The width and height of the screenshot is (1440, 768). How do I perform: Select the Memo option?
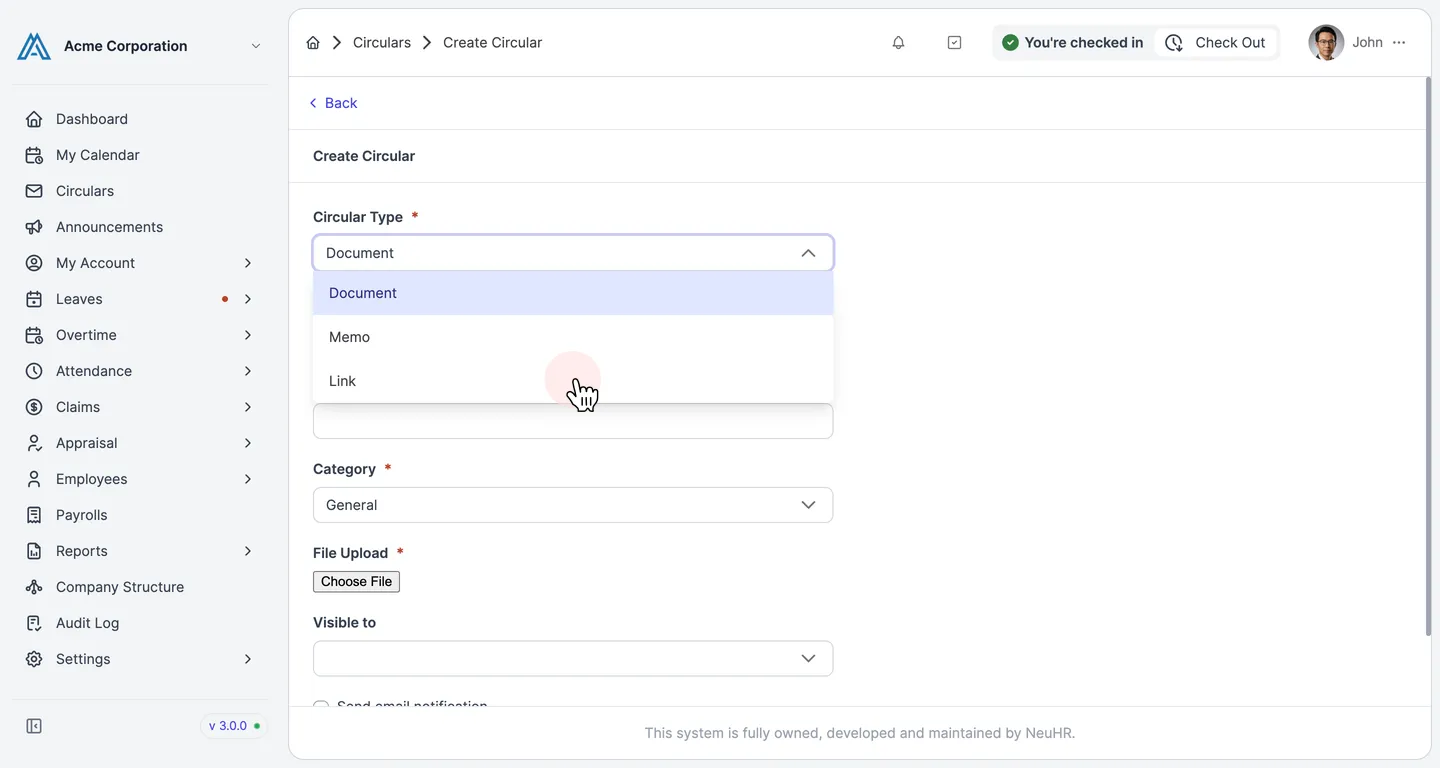click(x=573, y=337)
